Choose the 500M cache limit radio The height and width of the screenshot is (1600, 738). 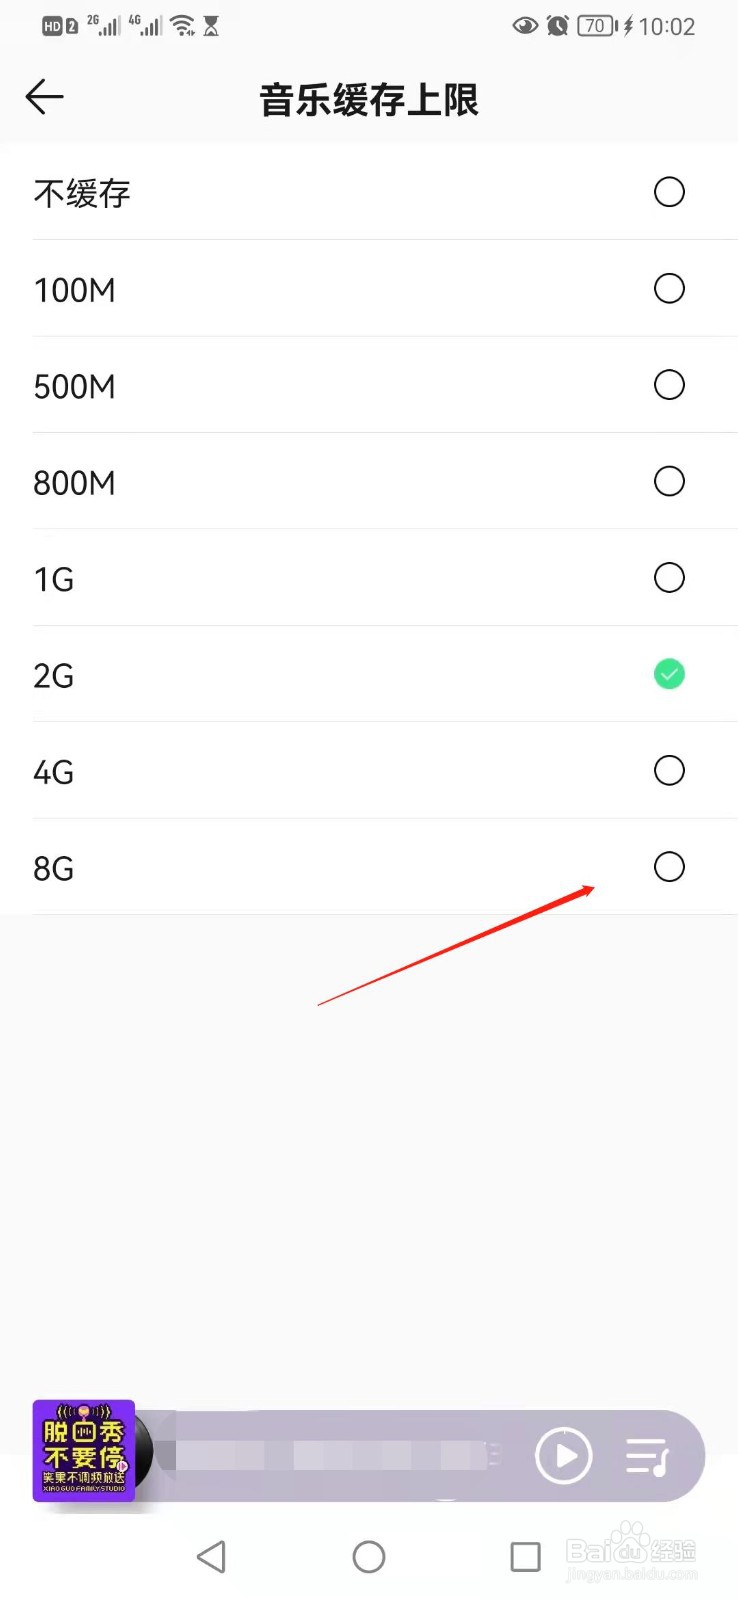669,385
